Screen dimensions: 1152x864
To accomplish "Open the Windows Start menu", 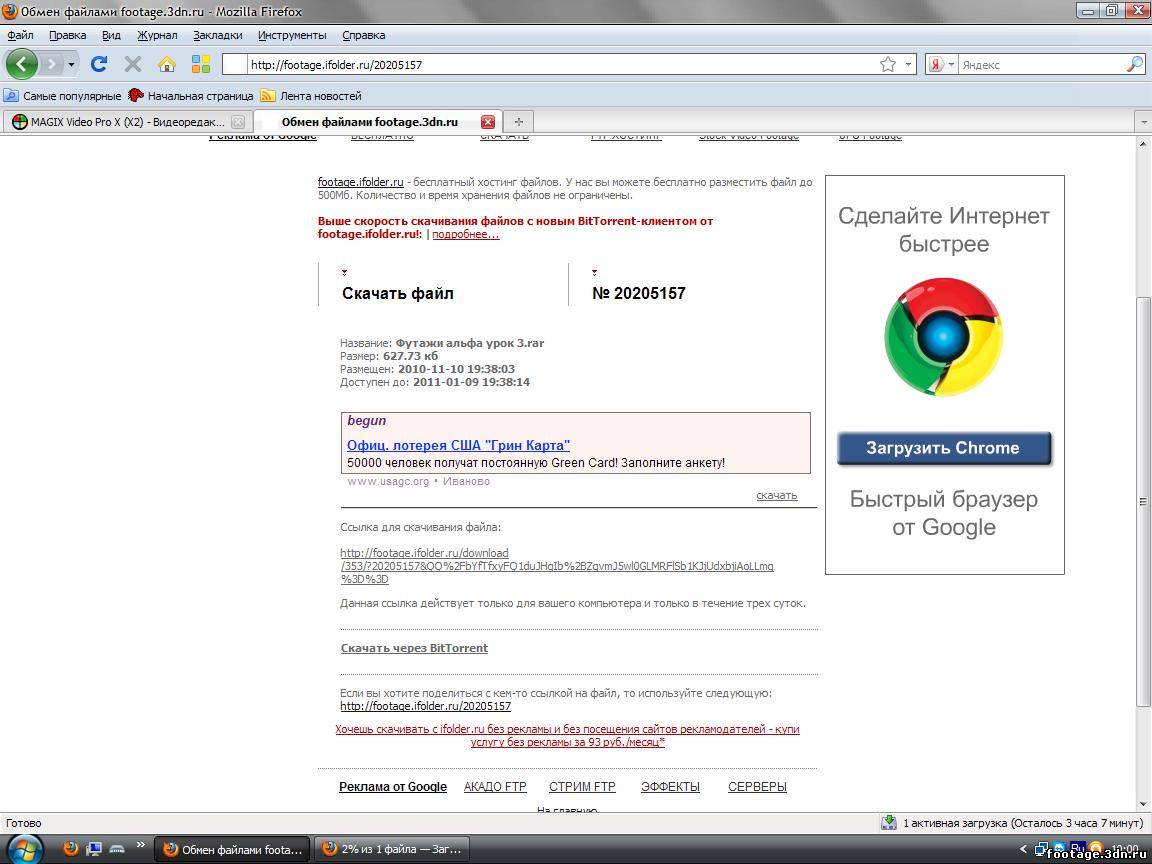I will pyautogui.click(x=24, y=850).
